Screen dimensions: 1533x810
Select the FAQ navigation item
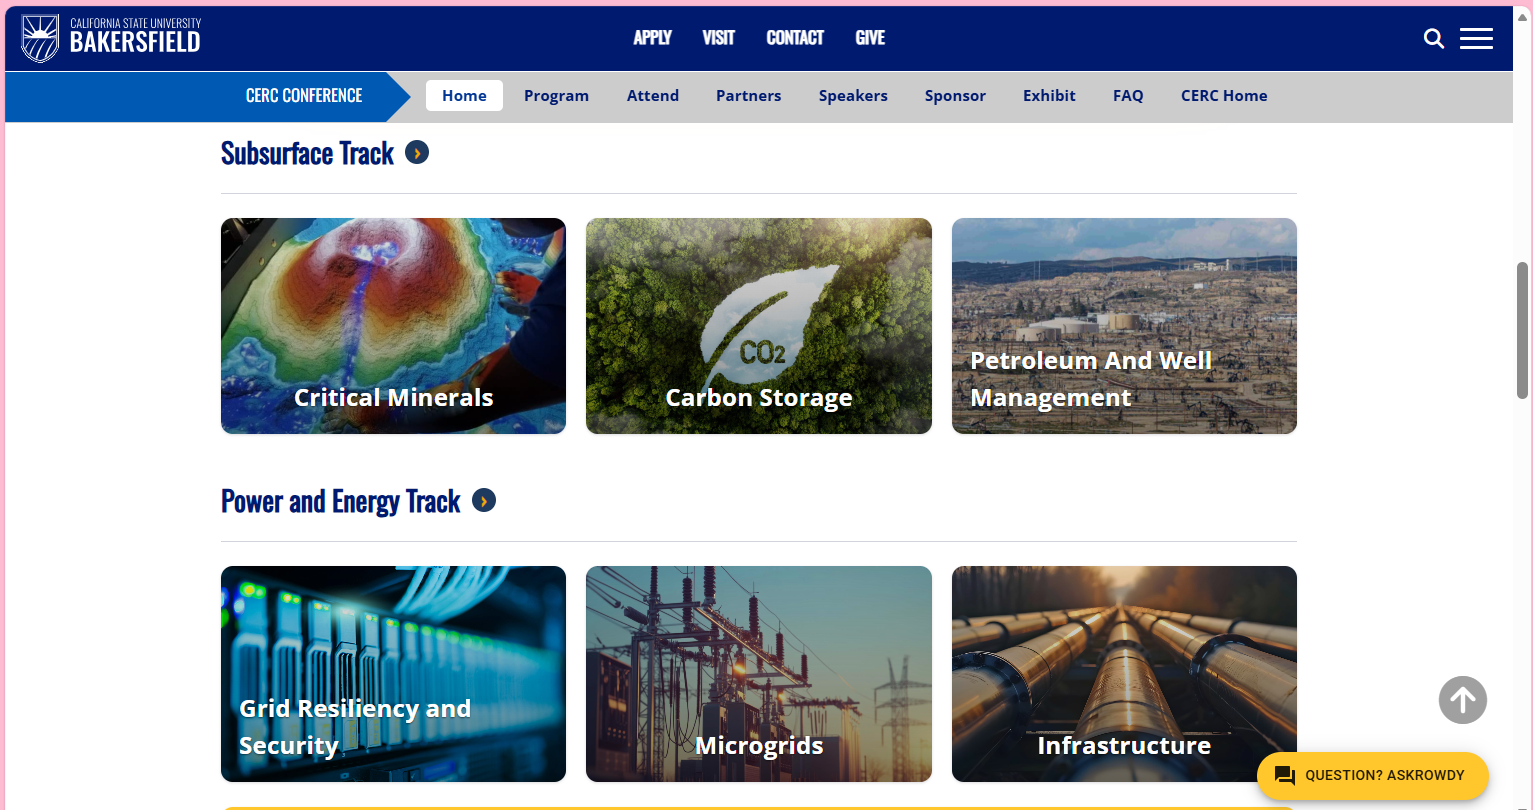click(x=1128, y=95)
